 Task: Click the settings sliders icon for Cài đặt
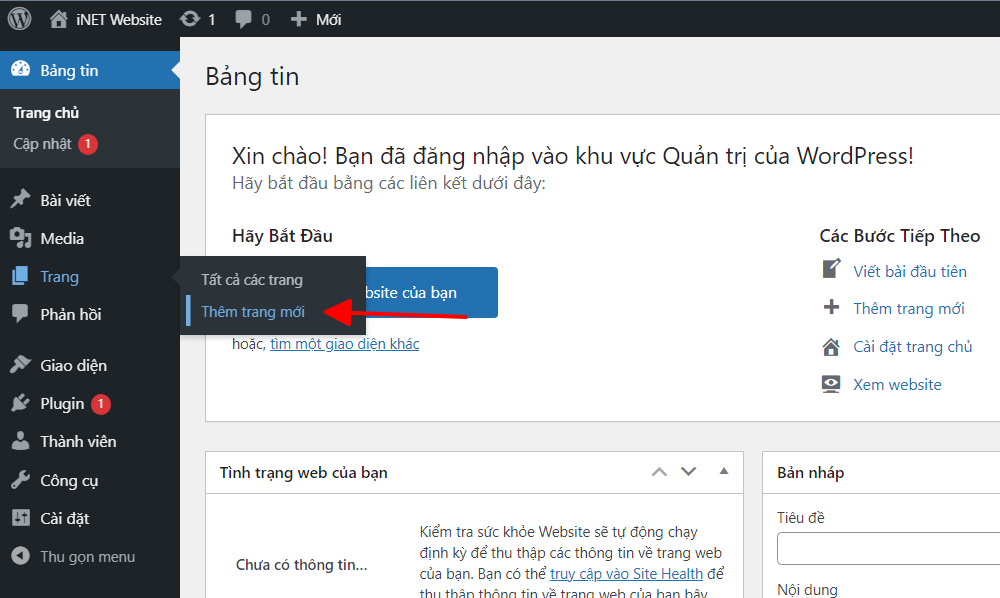pyautogui.click(x=20, y=518)
